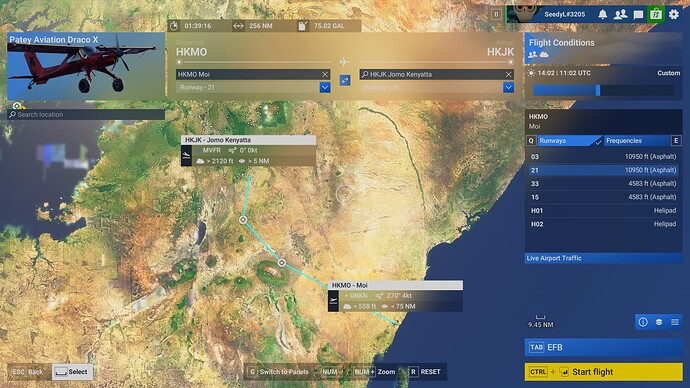The image size is (690, 388).
Task: Open the notifications bell icon
Action: click(x=602, y=15)
